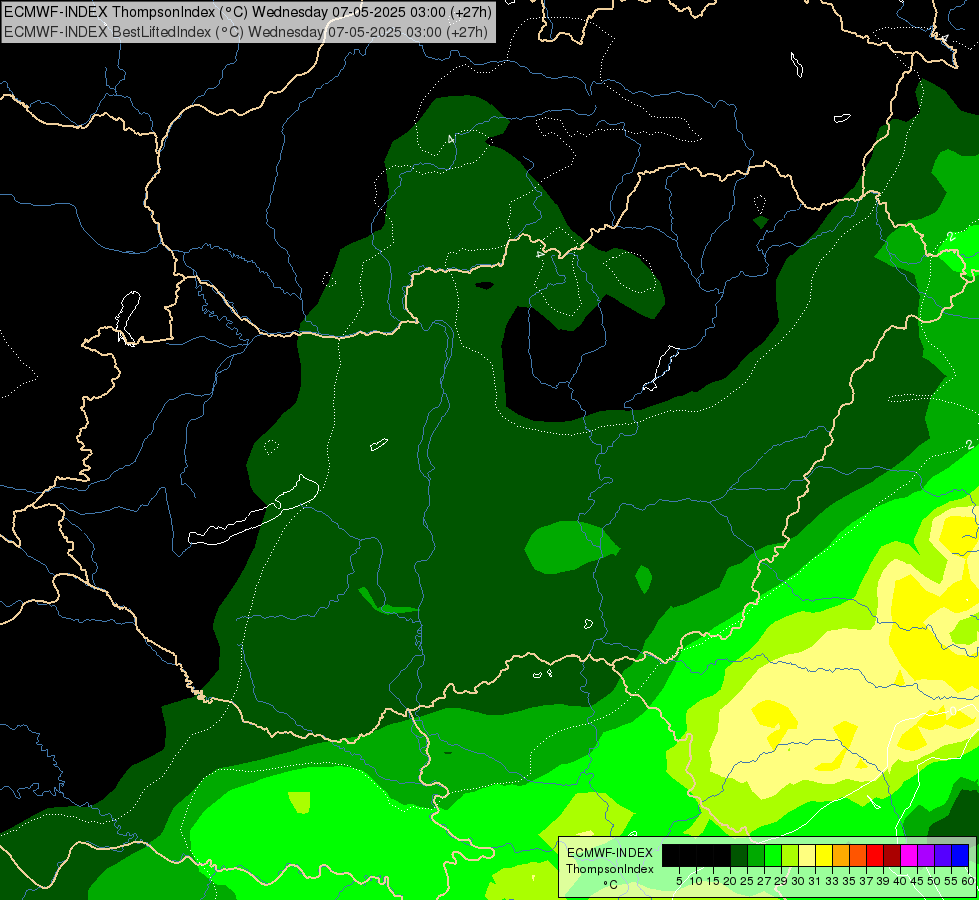
Task: Select the bright green 27-29 legend swatch
Action: point(773,855)
